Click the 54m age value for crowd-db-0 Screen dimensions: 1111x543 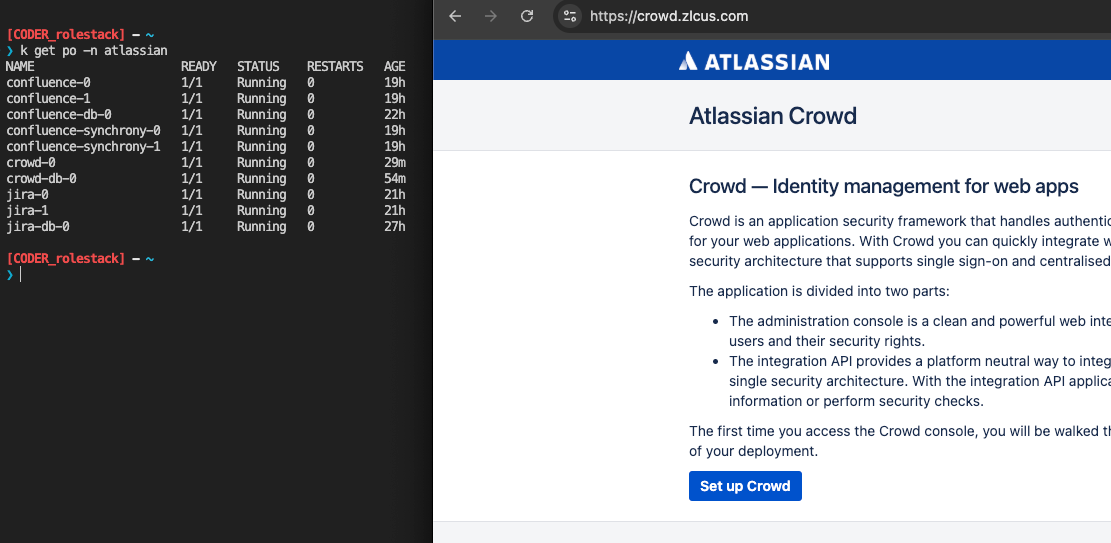pos(395,179)
